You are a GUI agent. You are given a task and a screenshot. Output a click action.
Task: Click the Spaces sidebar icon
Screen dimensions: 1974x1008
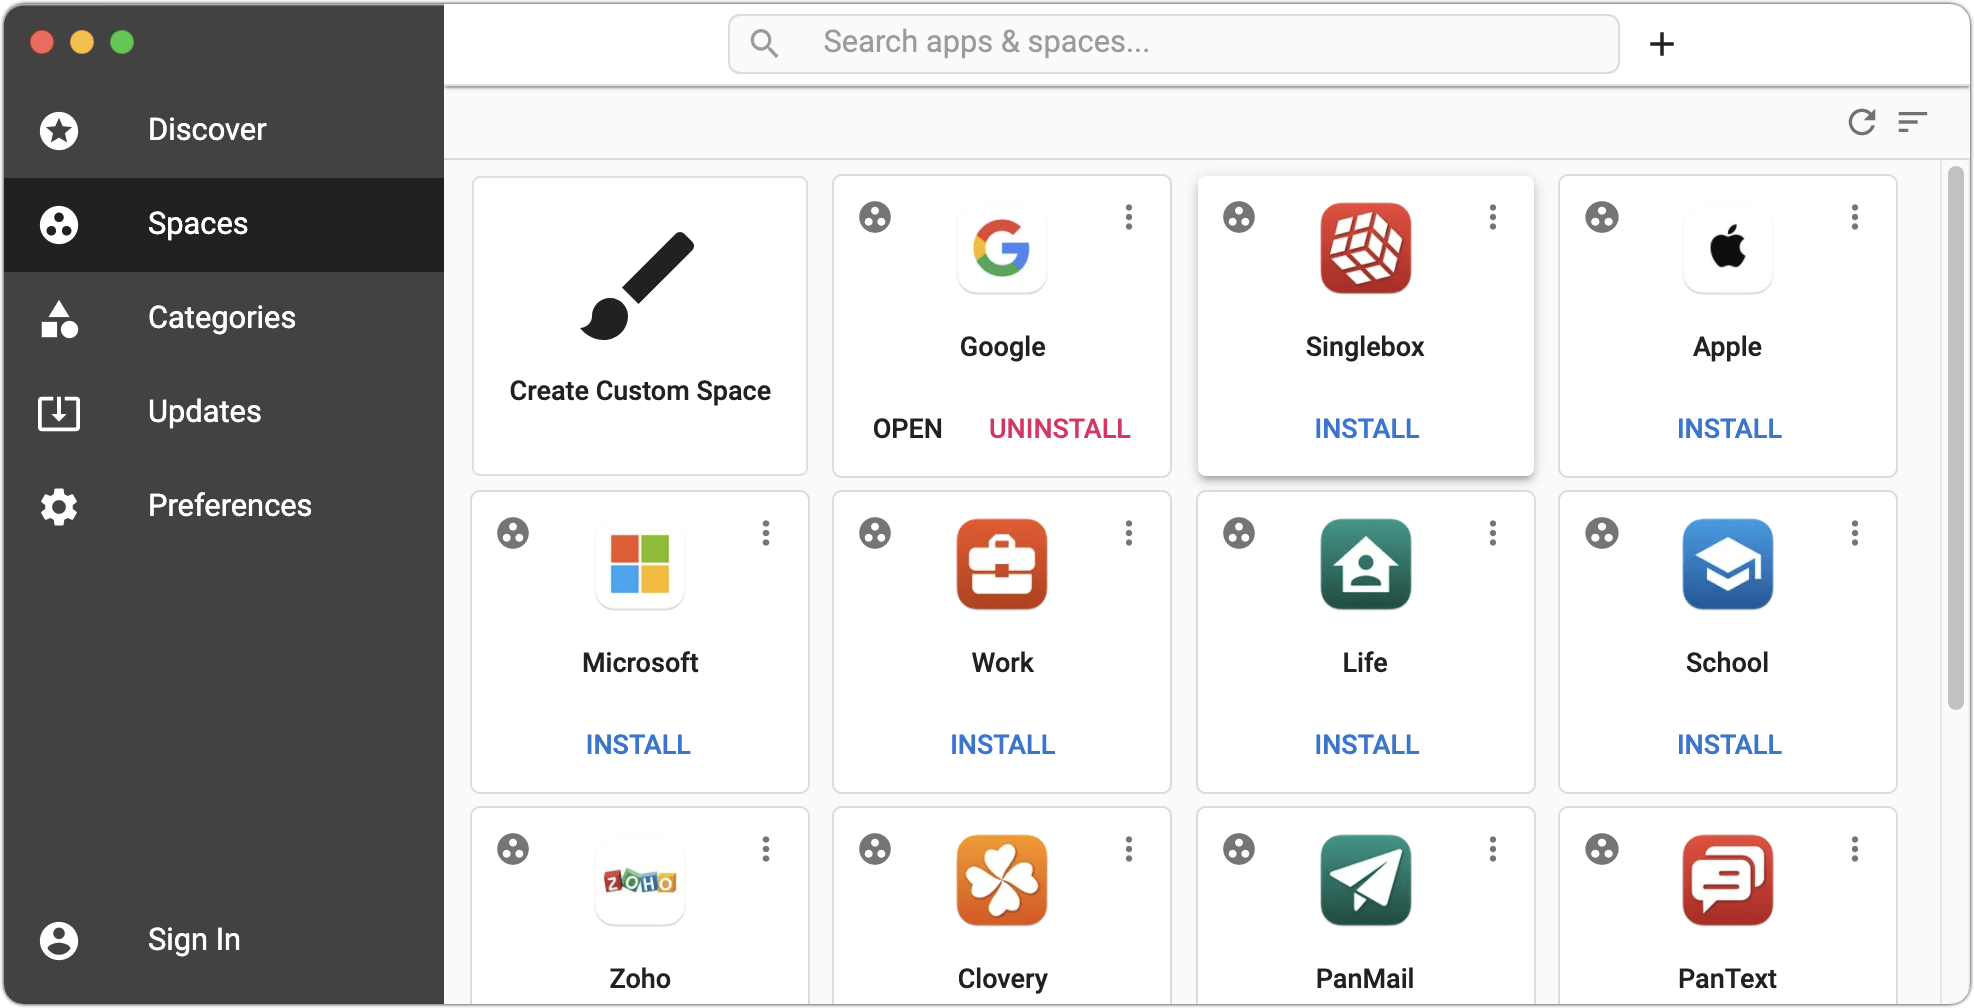point(59,224)
